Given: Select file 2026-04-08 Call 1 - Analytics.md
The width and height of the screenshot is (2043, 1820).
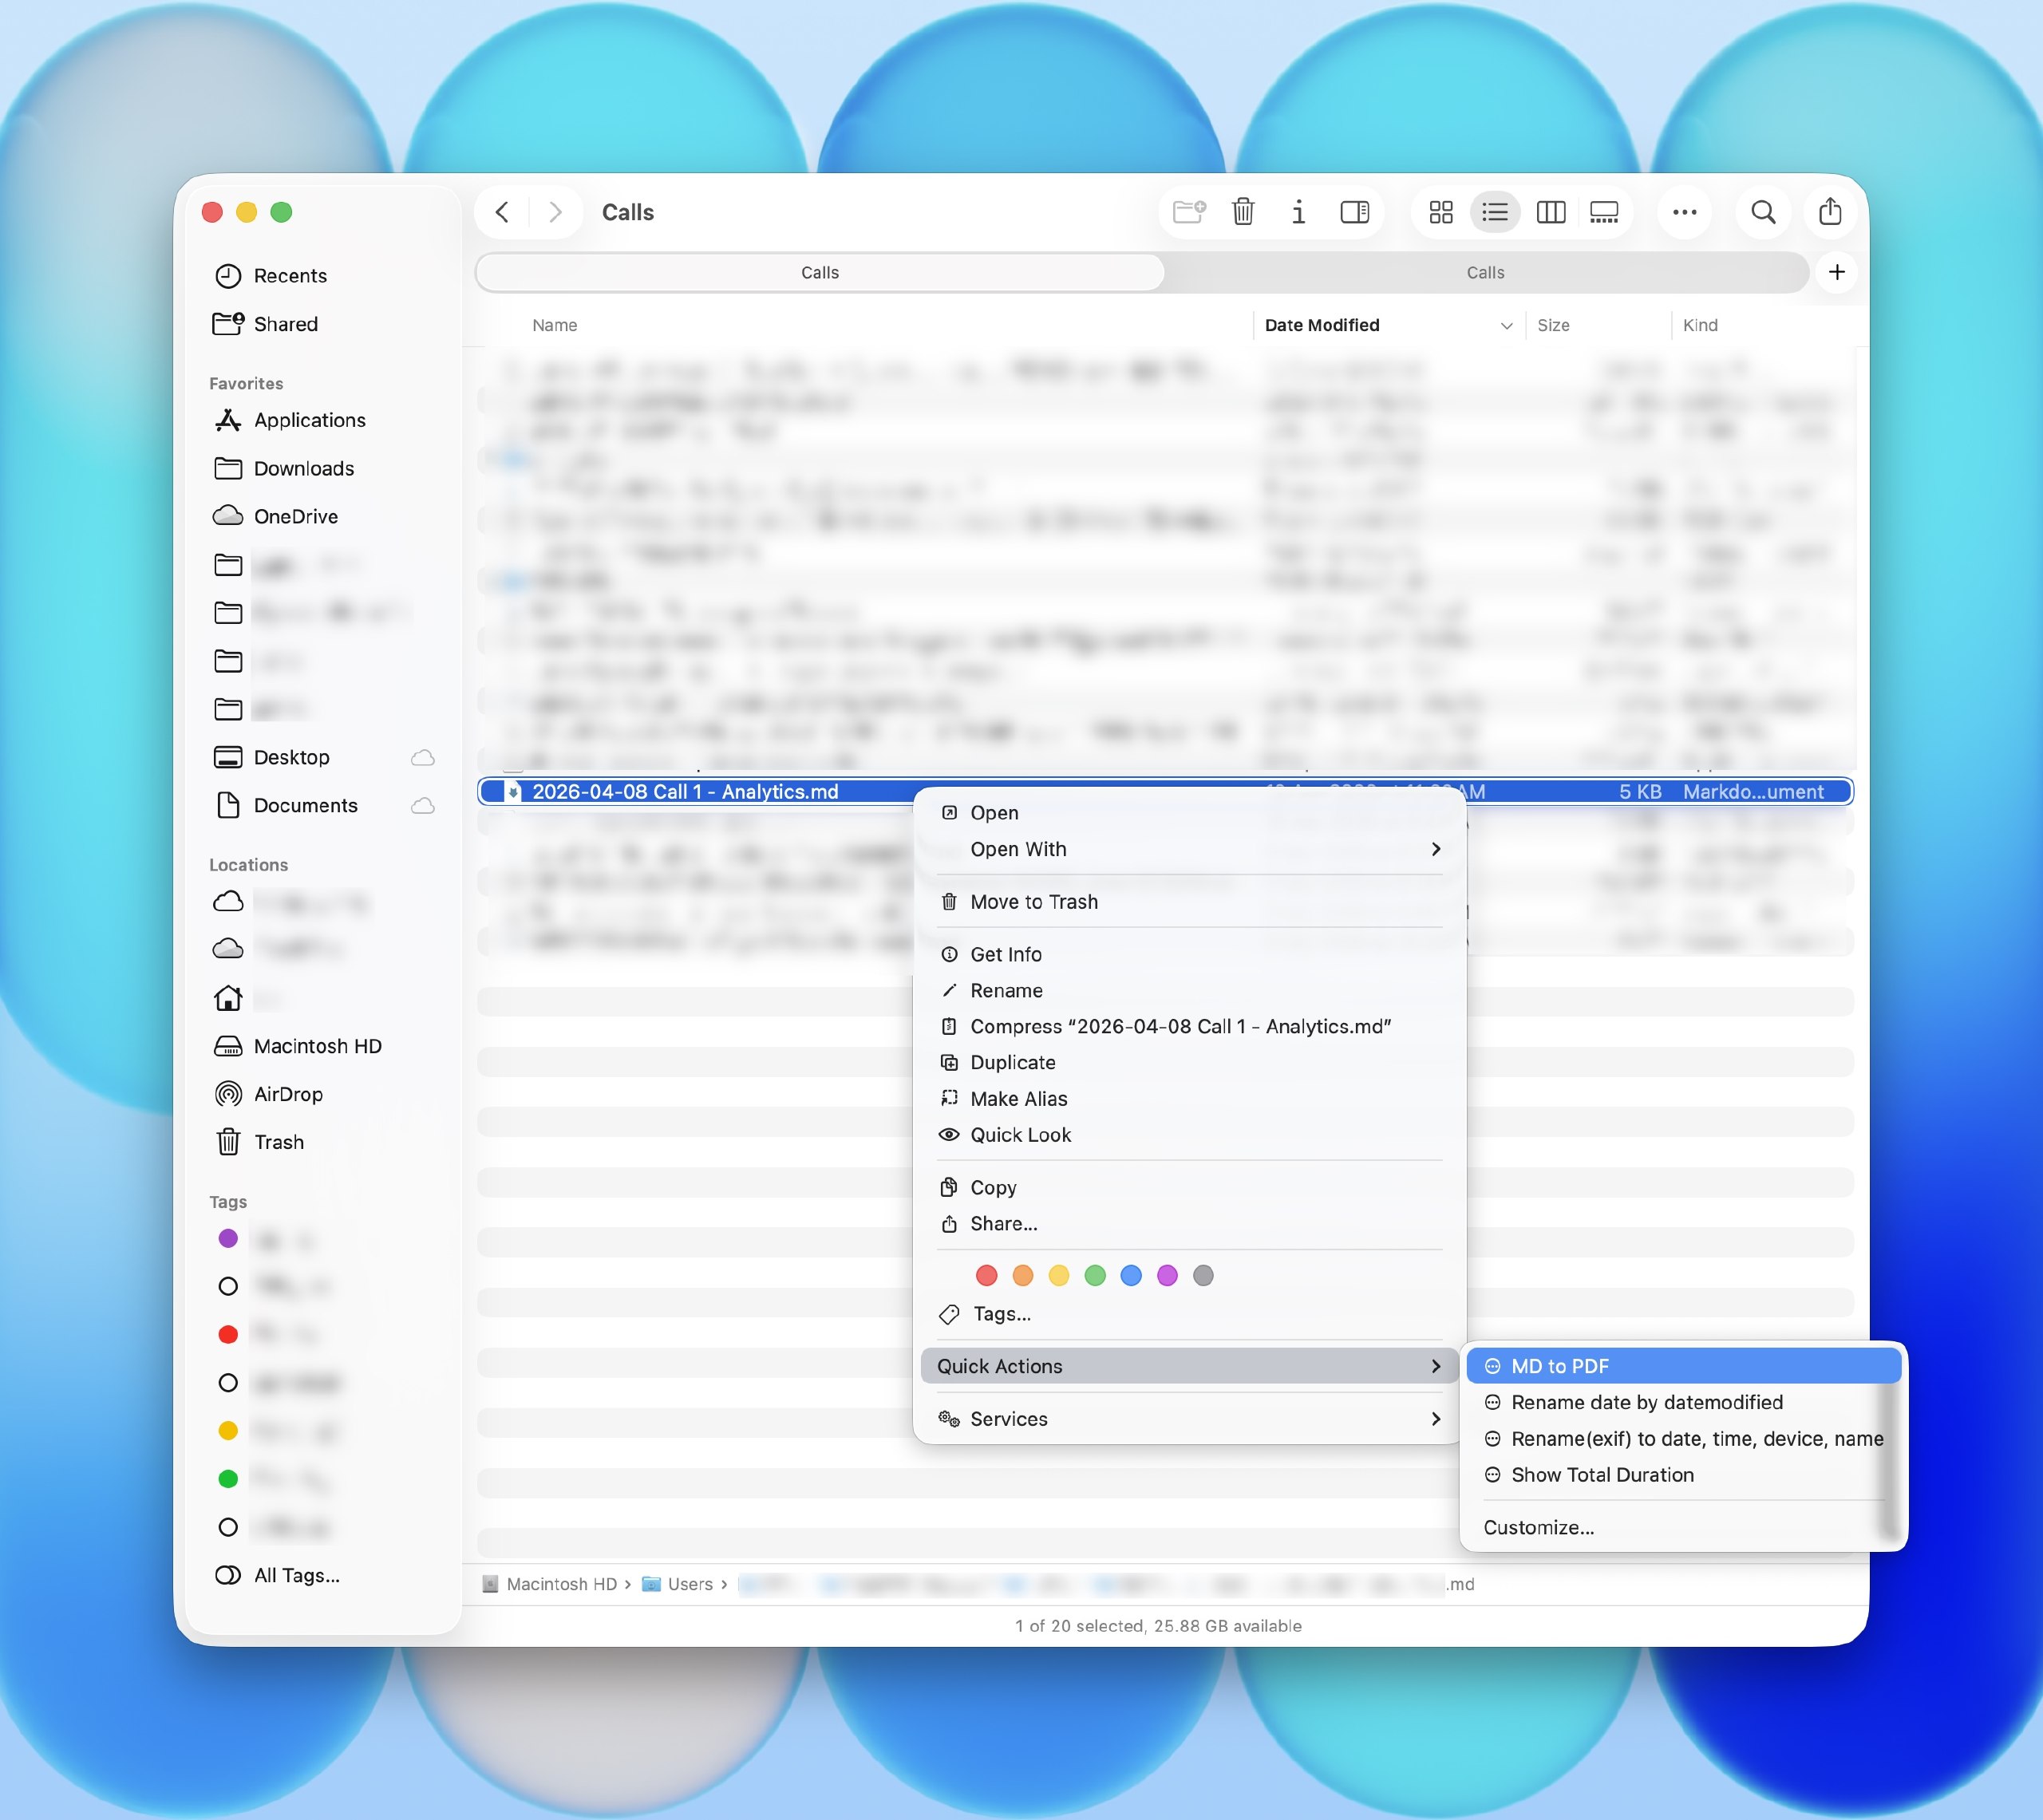Looking at the screenshot, I should click(x=685, y=792).
